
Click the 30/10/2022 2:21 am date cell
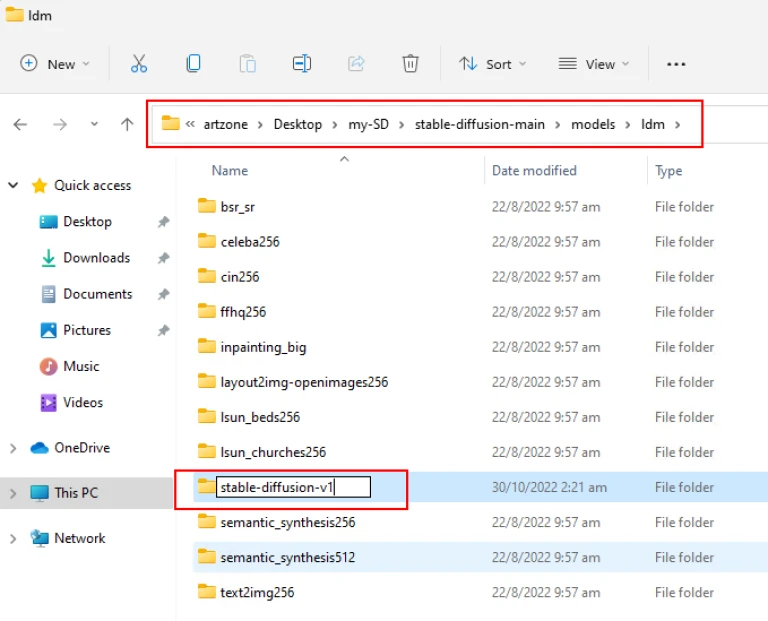549,487
